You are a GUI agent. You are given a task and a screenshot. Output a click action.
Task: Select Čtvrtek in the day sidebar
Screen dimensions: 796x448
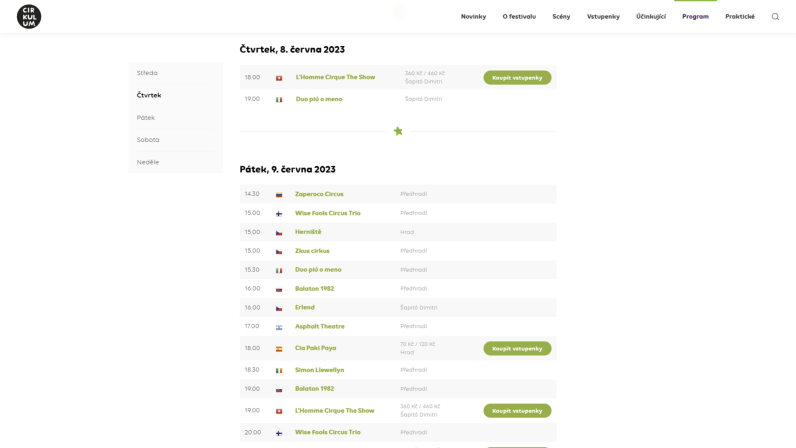[x=149, y=95]
